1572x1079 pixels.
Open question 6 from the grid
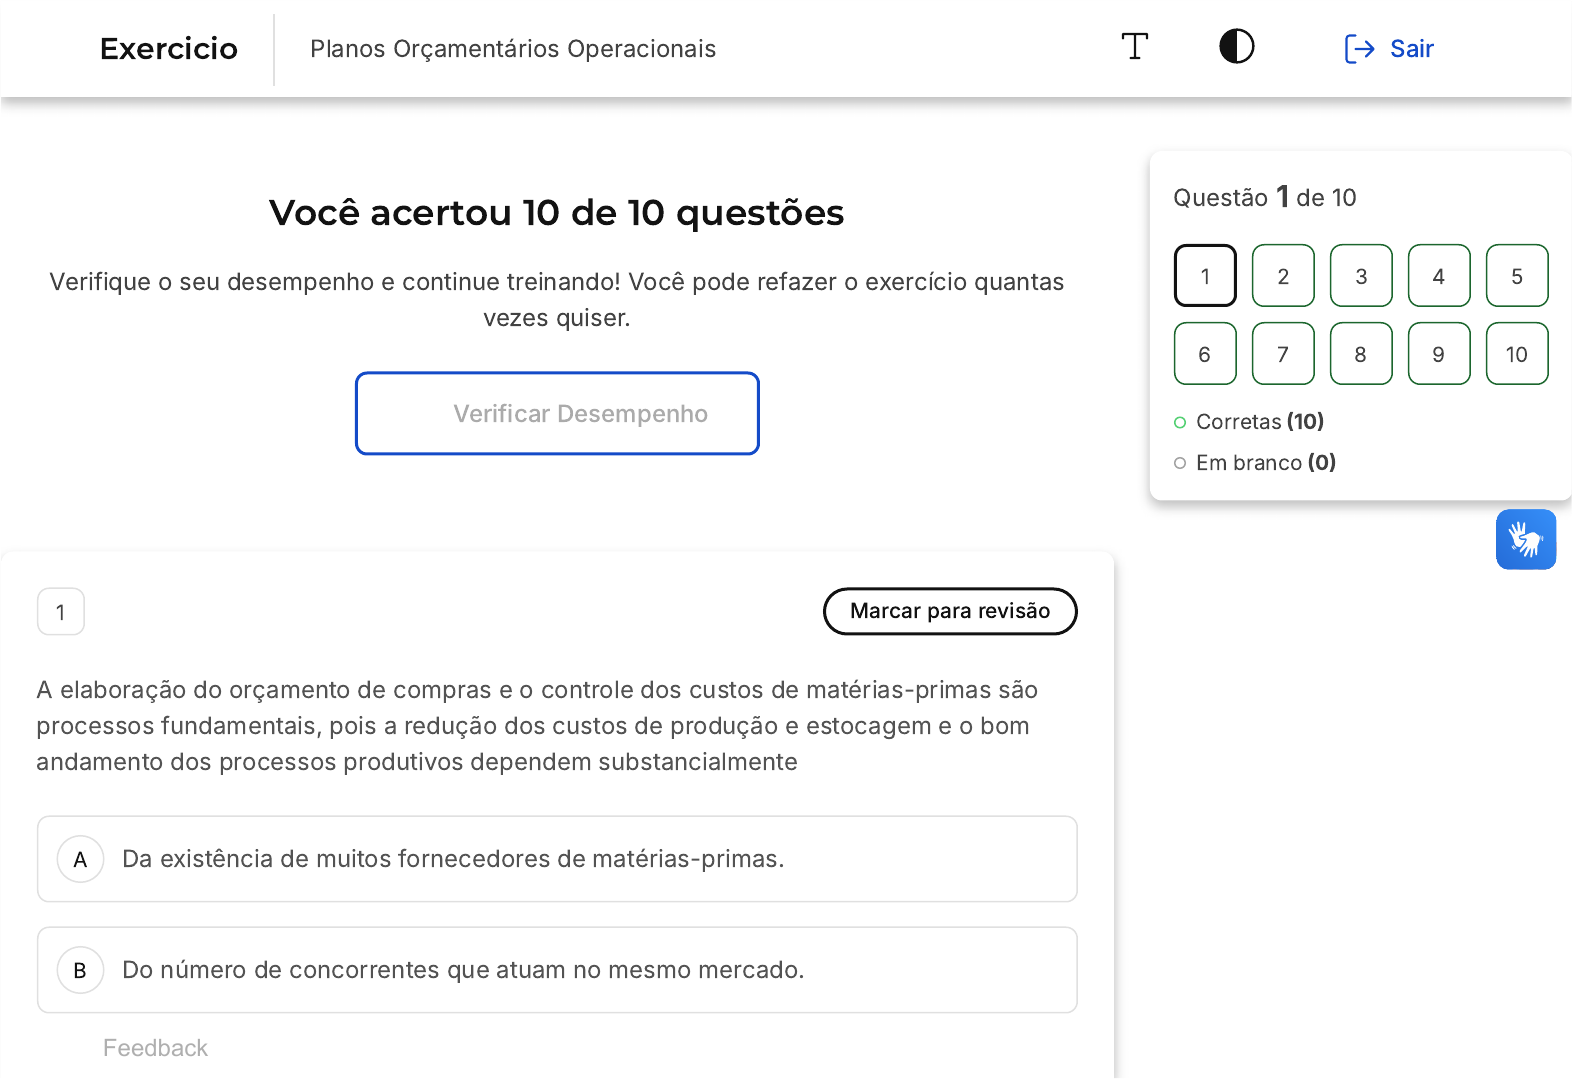click(x=1205, y=354)
